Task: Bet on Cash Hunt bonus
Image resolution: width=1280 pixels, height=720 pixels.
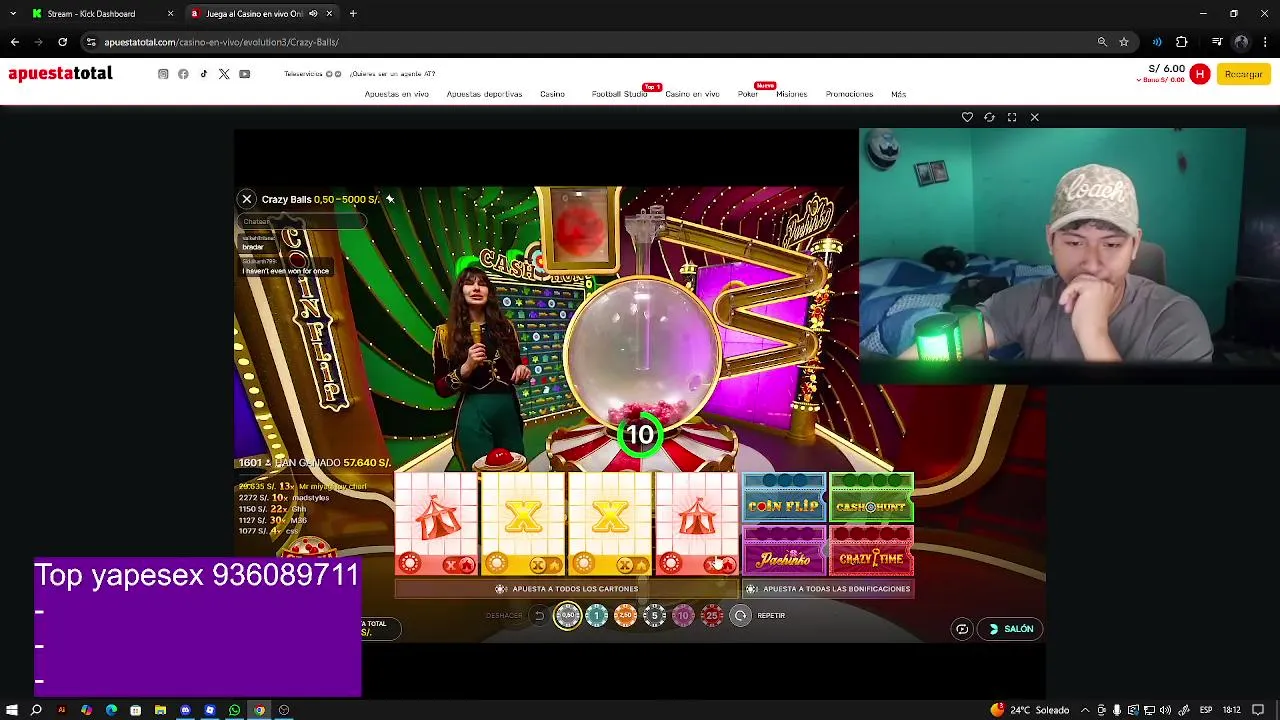Action: pyautogui.click(x=871, y=498)
